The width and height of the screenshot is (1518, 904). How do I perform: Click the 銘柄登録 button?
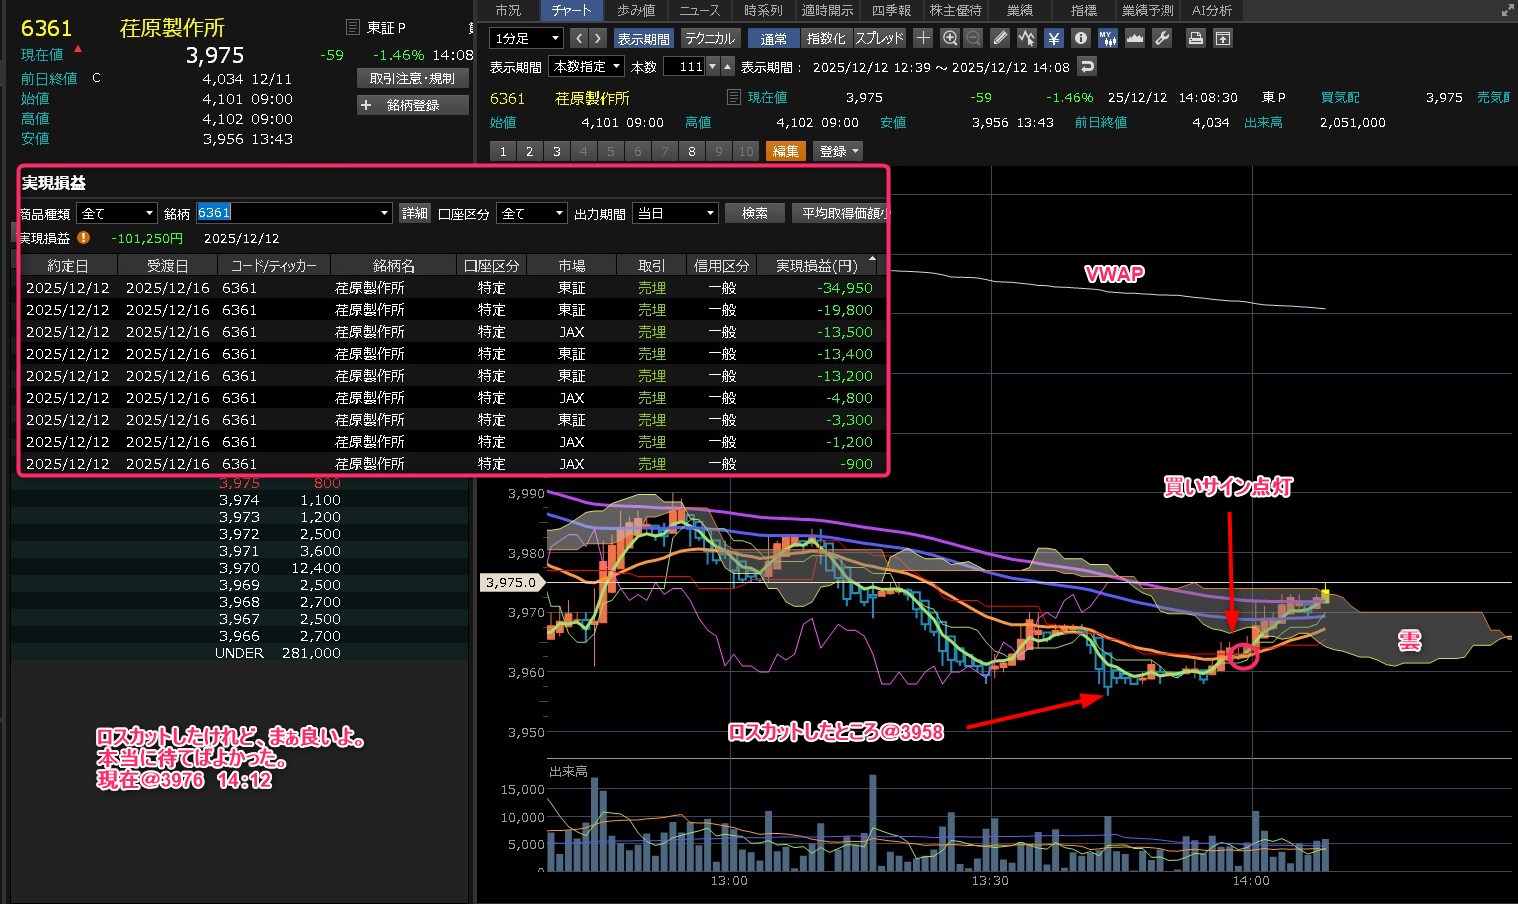[413, 105]
